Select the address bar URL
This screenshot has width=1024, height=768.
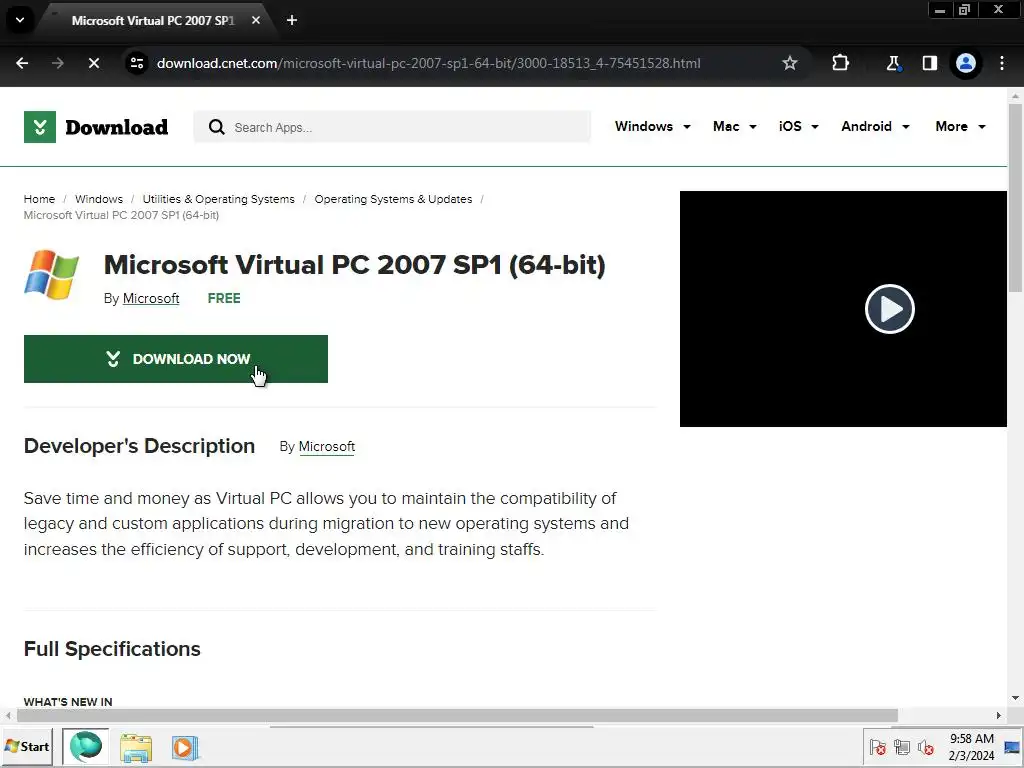click(x=428, y=63)
